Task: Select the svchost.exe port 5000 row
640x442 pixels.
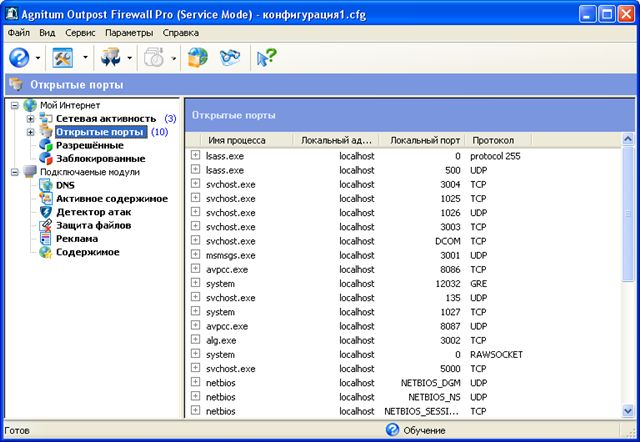Action: click(403, 368)
